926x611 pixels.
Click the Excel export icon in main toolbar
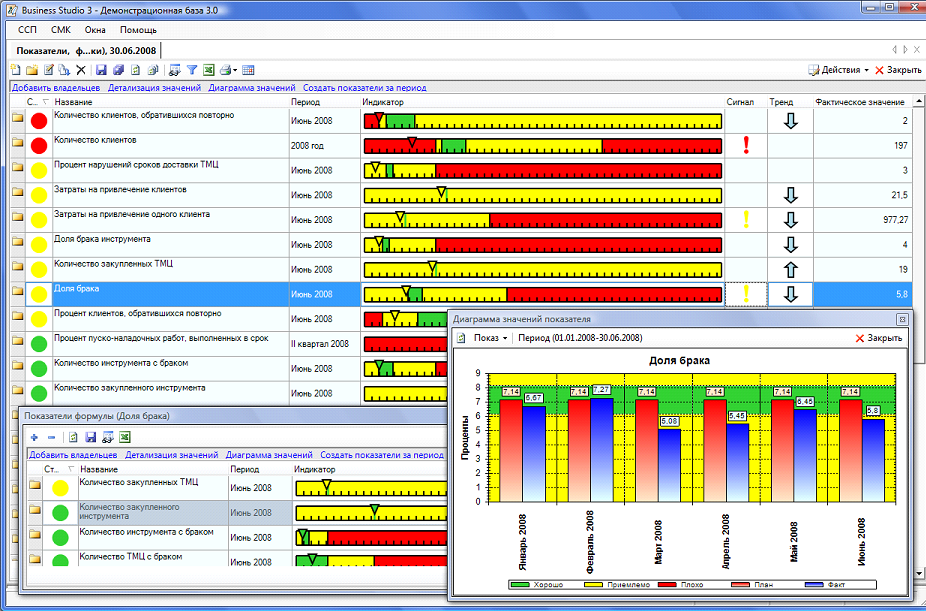coord(209,70)
